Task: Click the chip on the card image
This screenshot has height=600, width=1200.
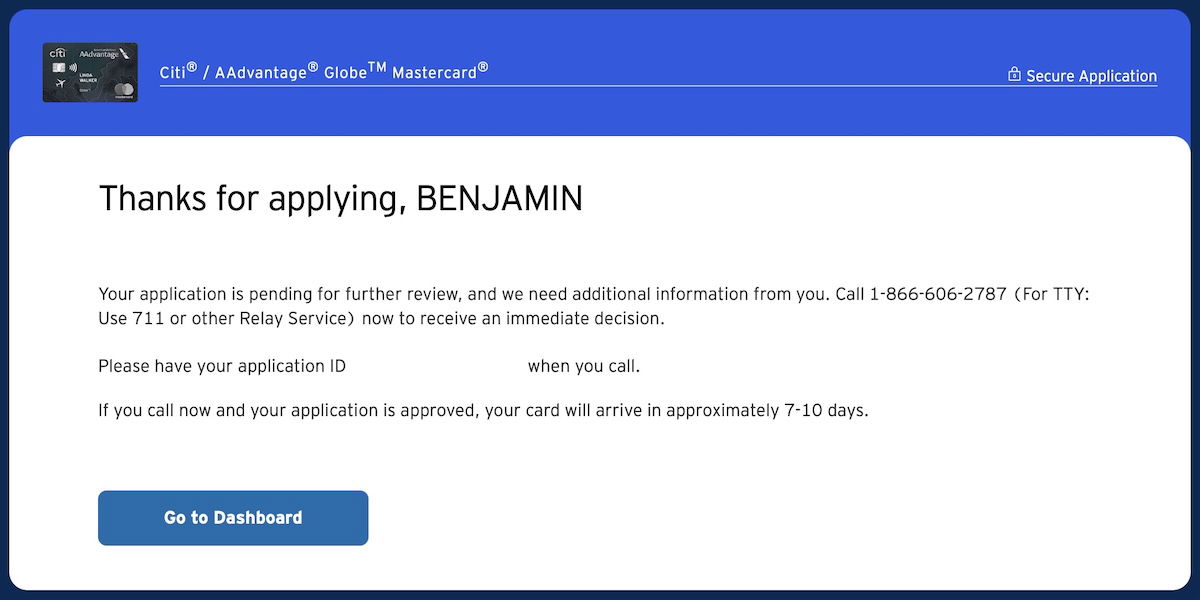Action: (59, 68)
